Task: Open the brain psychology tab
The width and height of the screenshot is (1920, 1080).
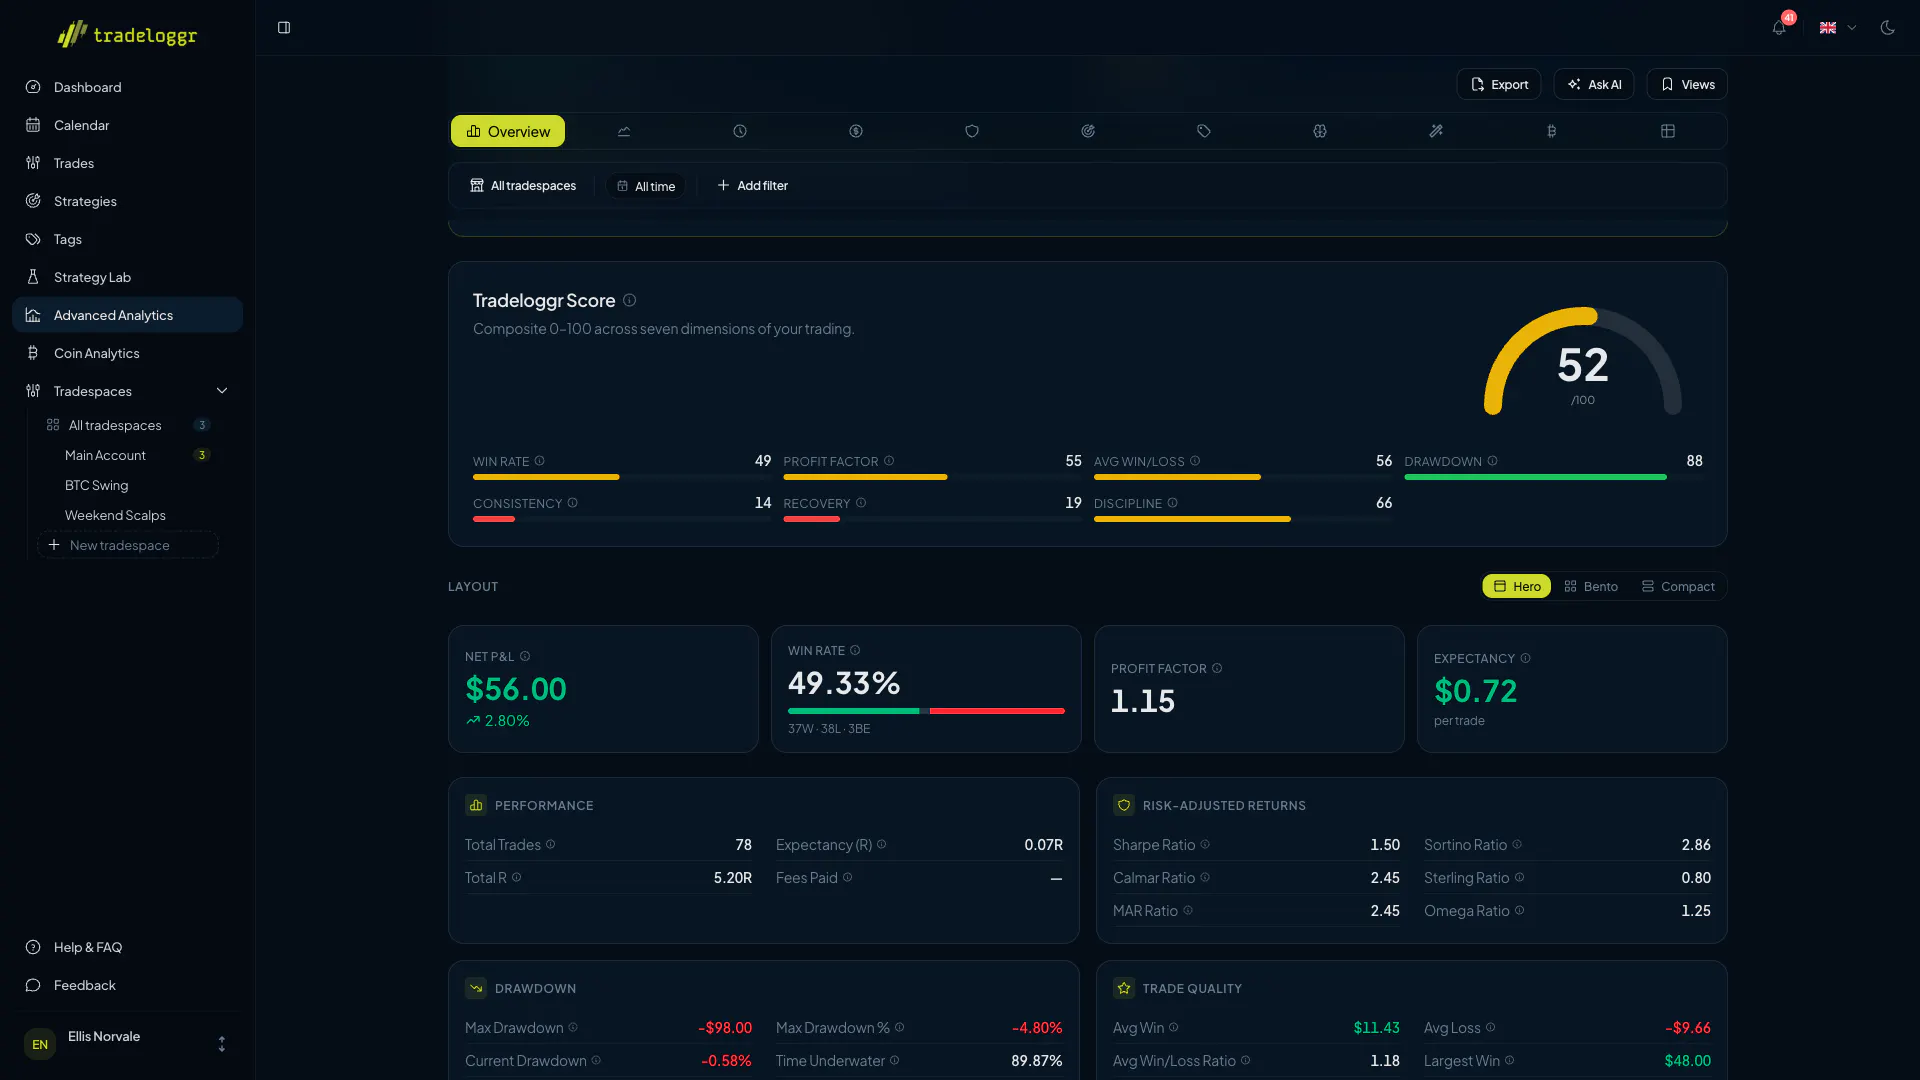Action: pos(1320,131)
